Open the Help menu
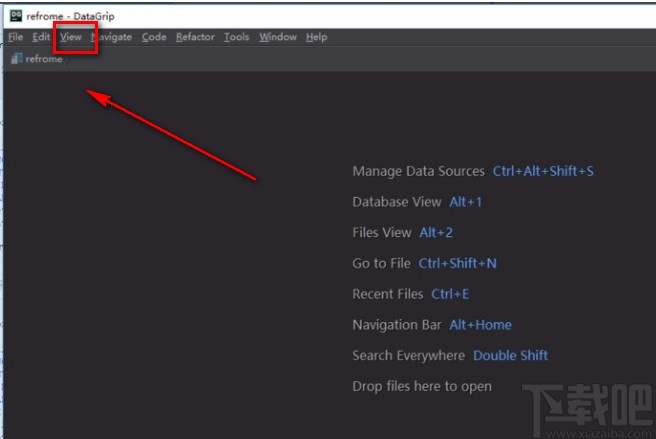656x439 pixels. click(316, 37)
